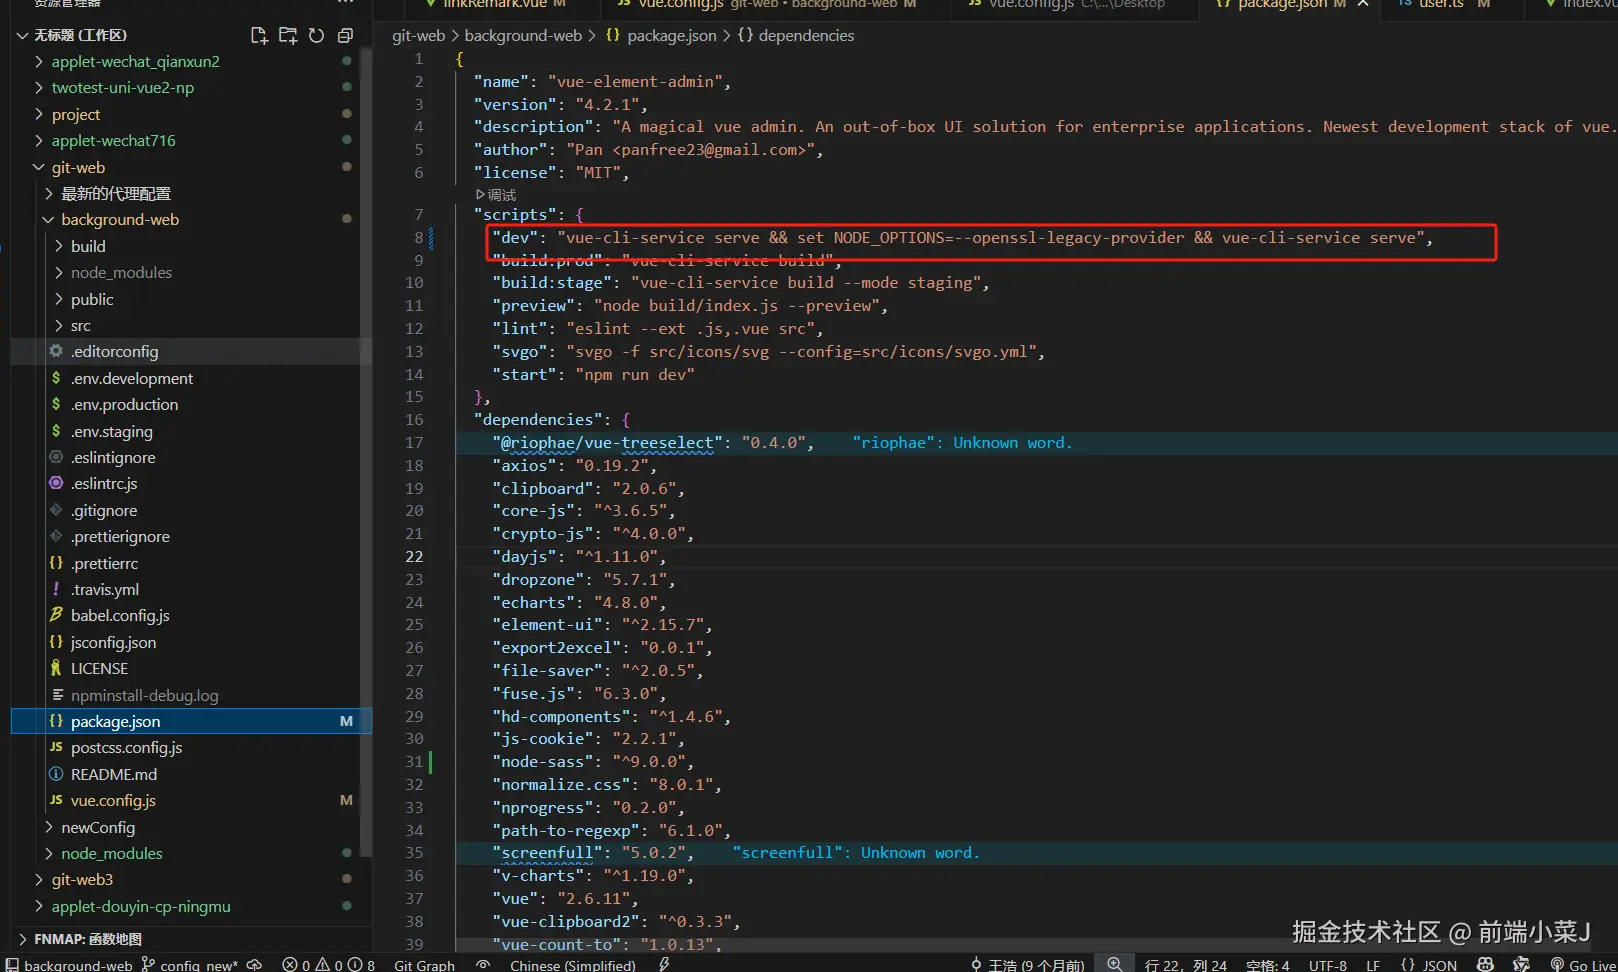Click the package.json breadcrumb segment

click(x=661, y=36)
